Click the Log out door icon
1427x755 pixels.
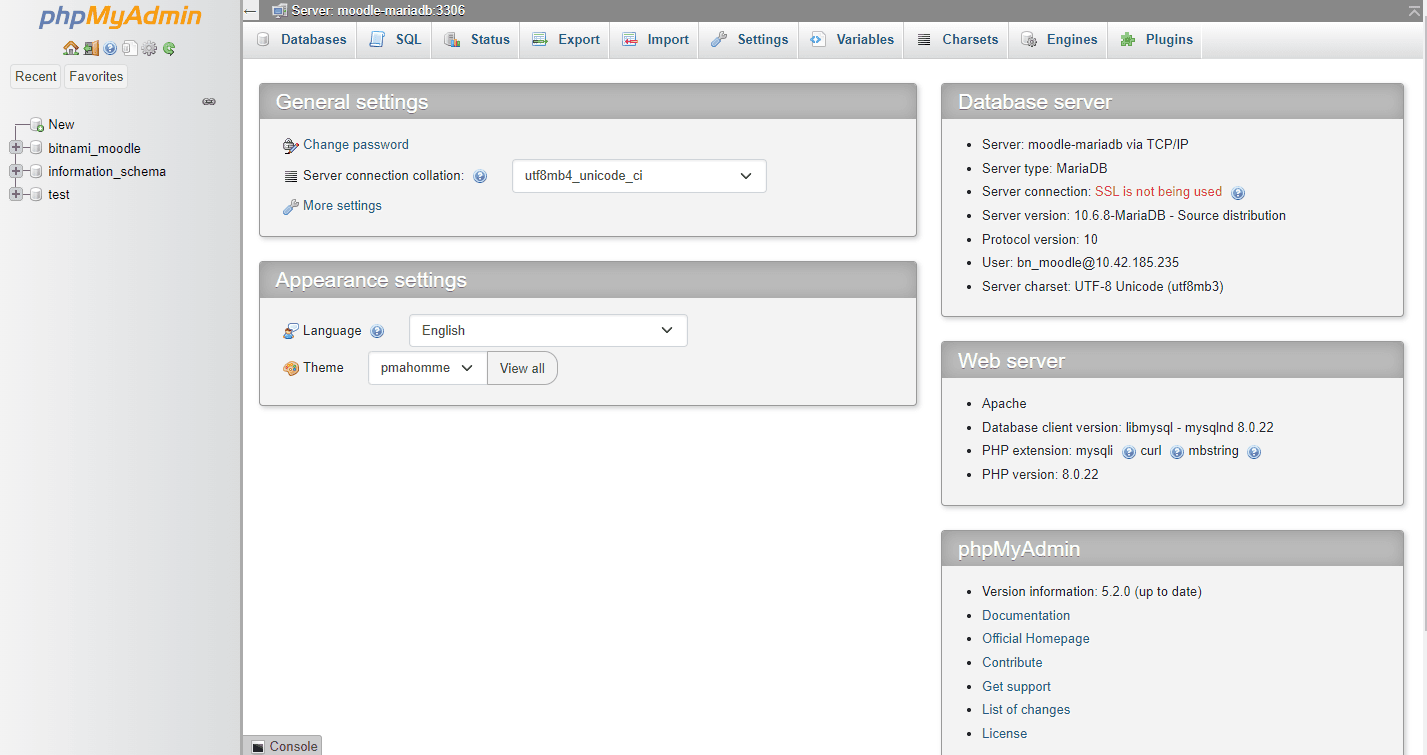[91, 48]
